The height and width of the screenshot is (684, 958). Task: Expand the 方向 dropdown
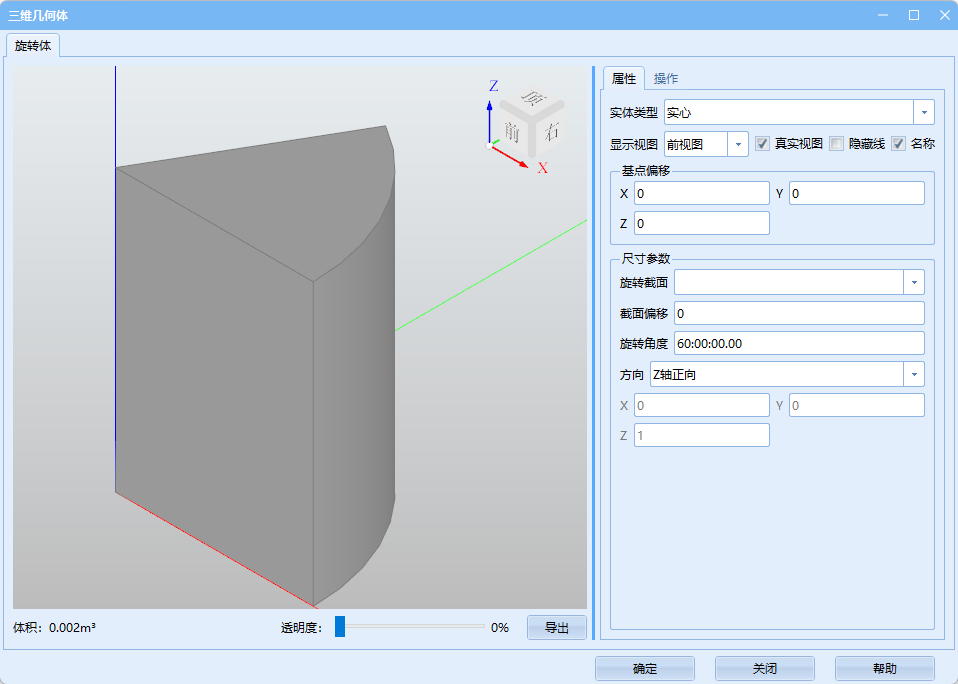coord(913,374)
